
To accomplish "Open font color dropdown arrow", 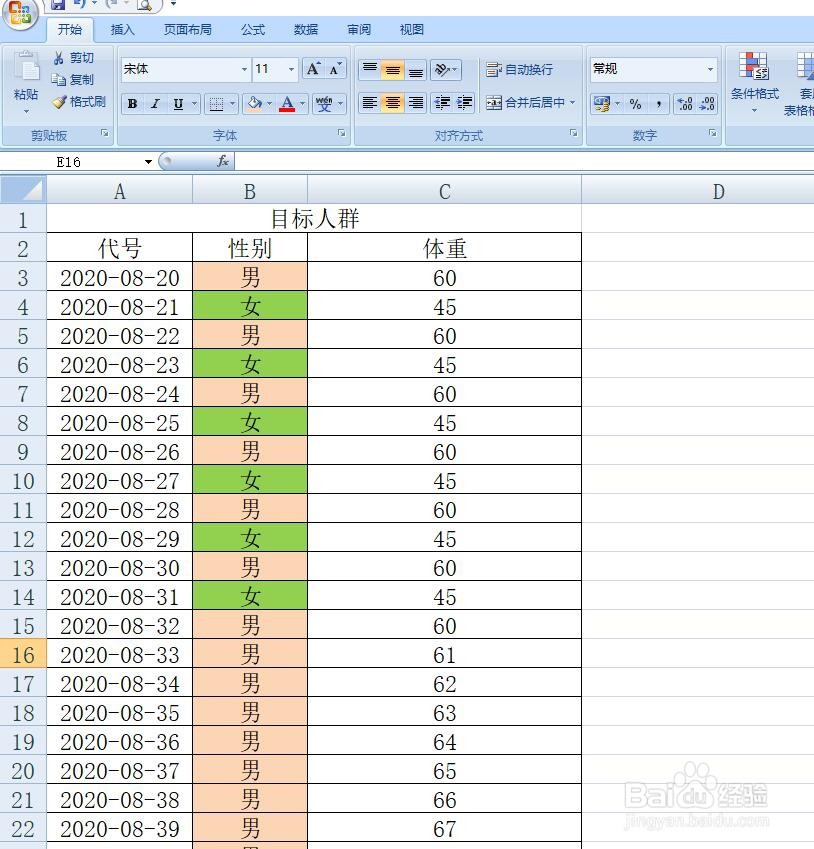I will click(303, 104).
